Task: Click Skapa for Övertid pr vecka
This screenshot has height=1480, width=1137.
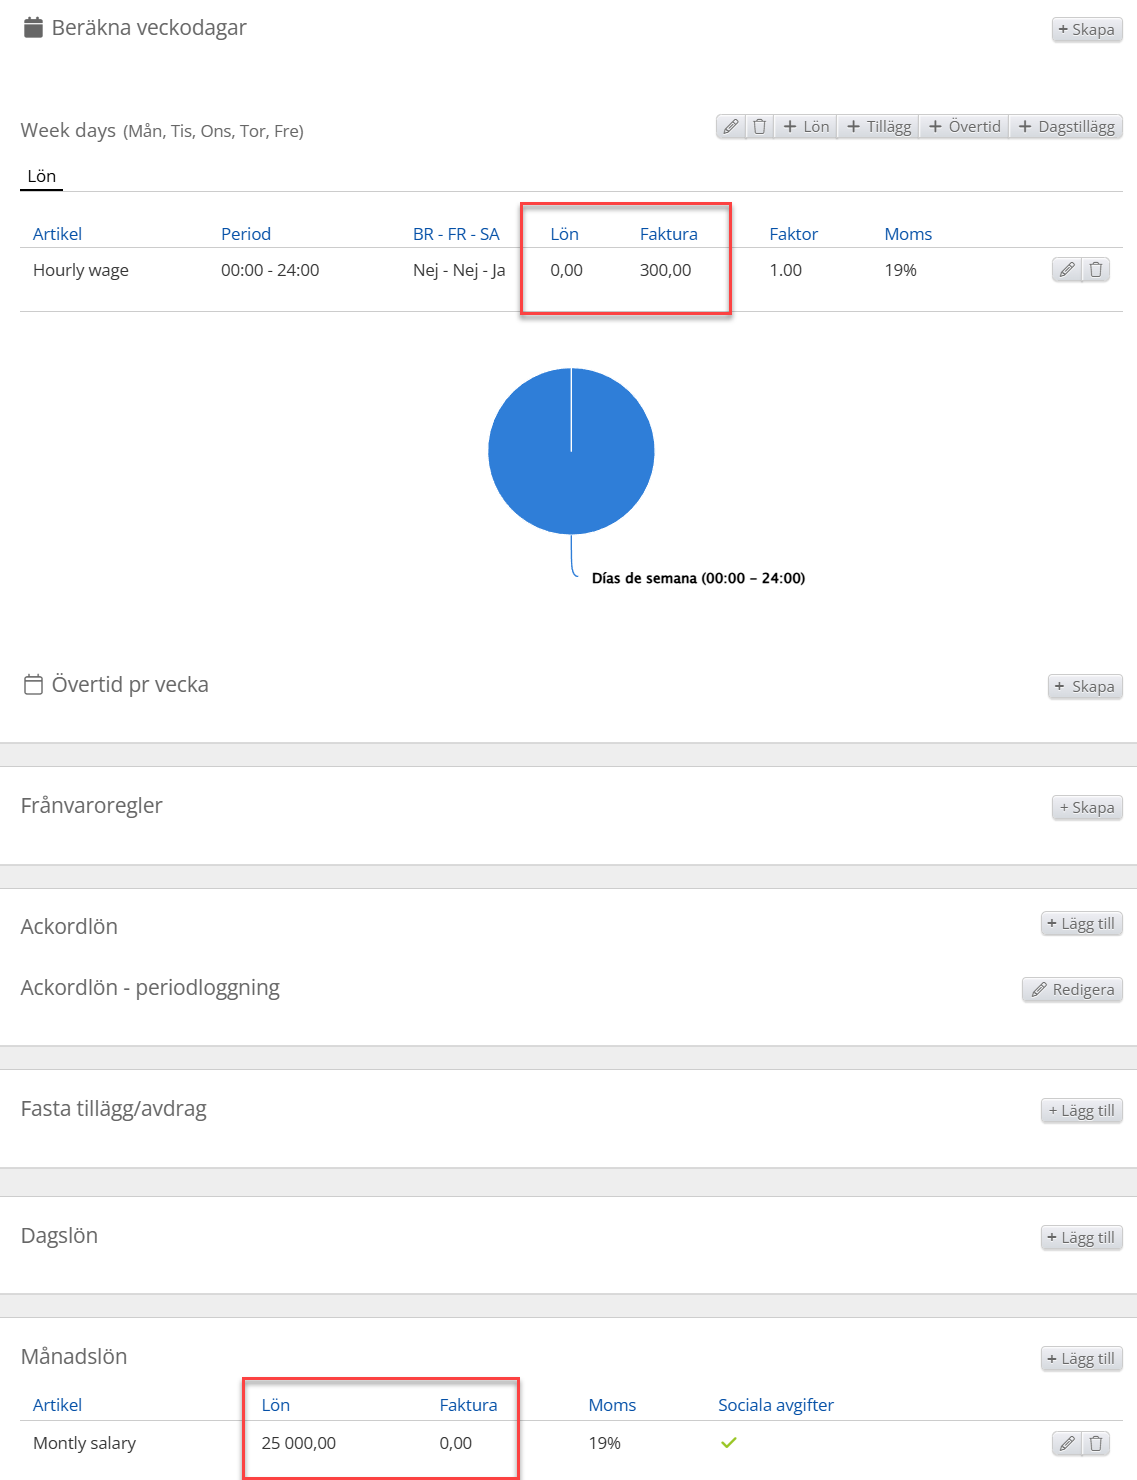Action: [1085, 687]
